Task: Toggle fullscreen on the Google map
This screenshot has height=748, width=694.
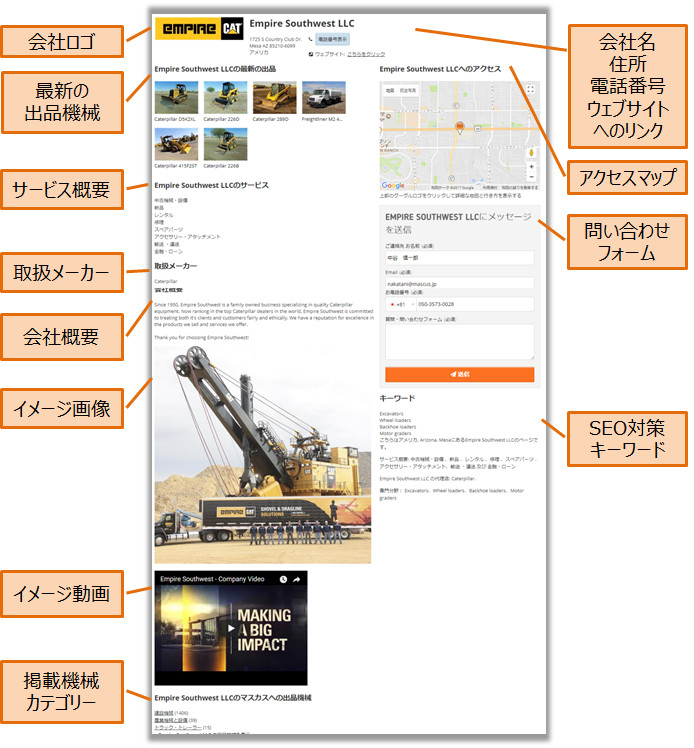Action: tap(530, 89)
